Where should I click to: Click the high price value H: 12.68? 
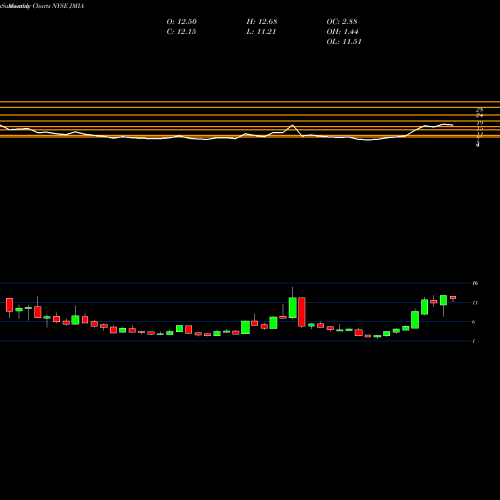pos(262,22)
